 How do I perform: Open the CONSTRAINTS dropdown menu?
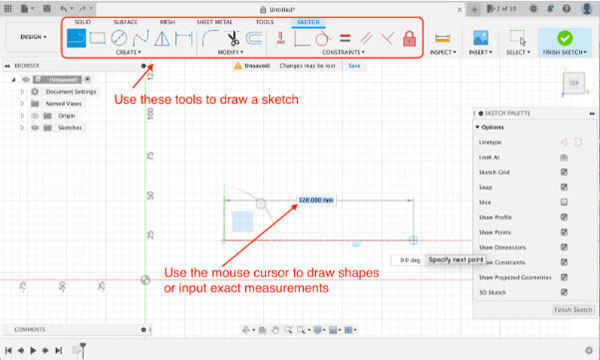(343, 52)
